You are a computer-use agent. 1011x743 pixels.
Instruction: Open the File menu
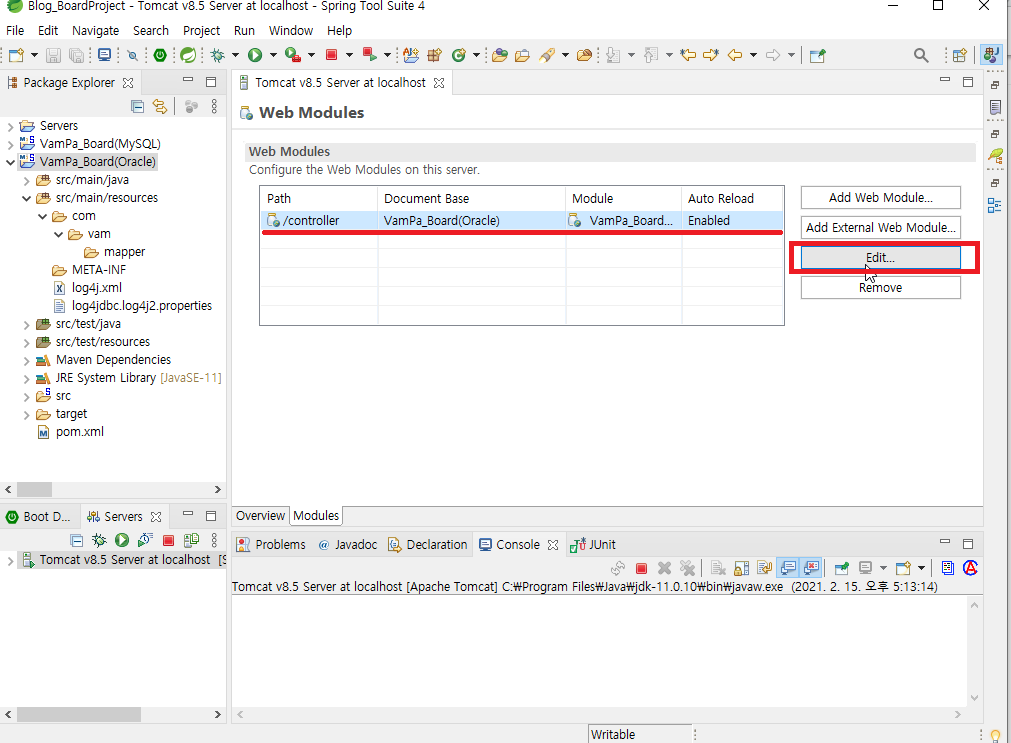click(15, 30)
